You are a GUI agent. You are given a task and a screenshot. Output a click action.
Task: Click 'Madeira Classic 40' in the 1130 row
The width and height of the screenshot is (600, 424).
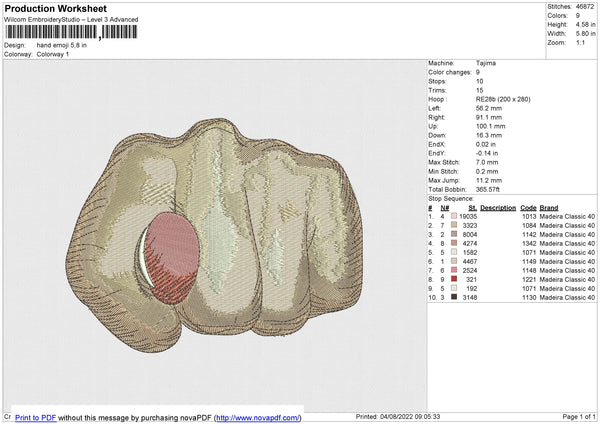(x=567, y=297)
